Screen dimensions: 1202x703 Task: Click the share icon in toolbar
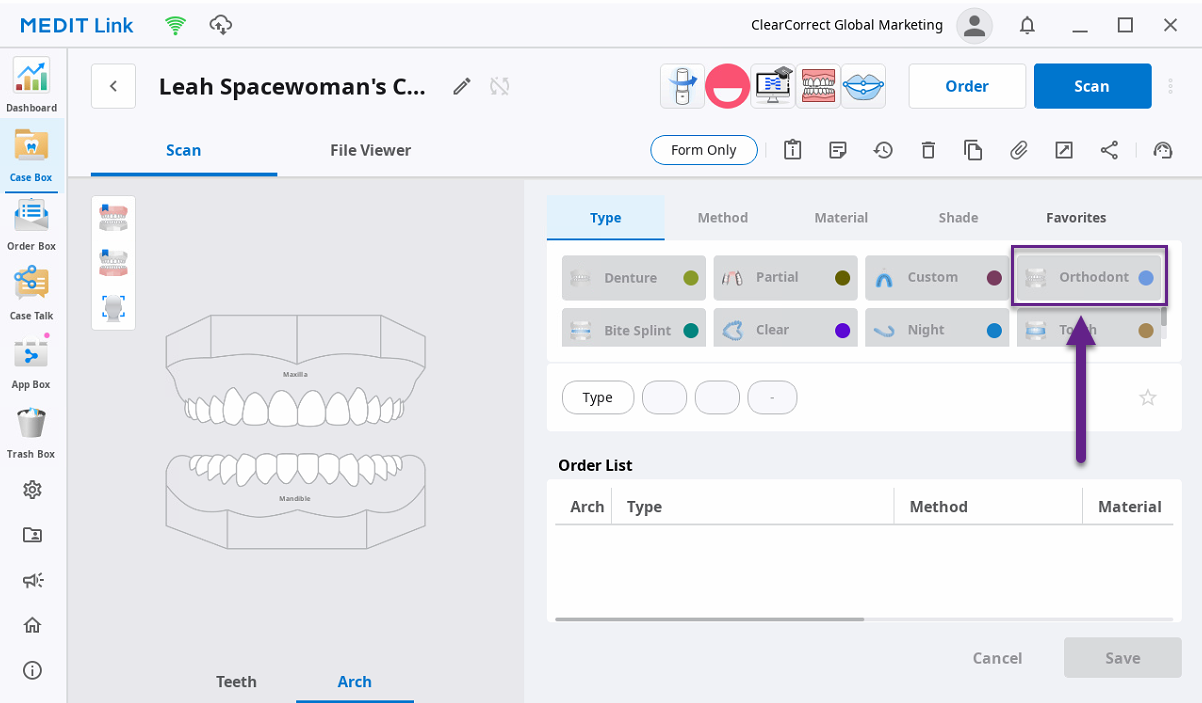click(1109, 150)
